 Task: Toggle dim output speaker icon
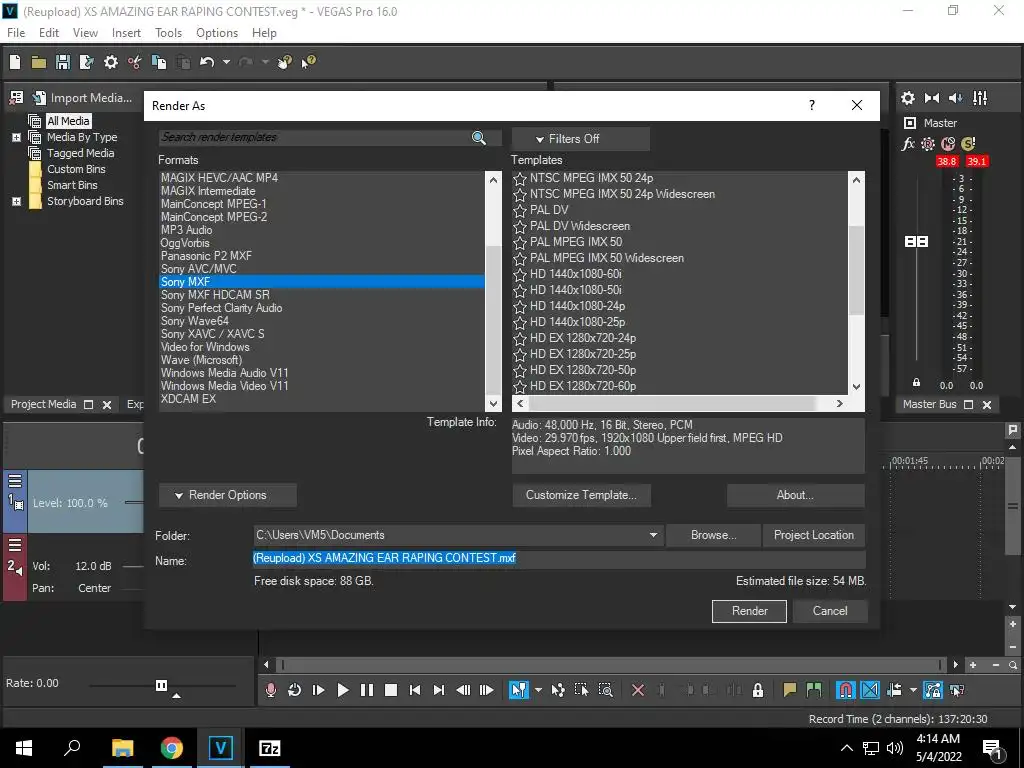point(955,98)
